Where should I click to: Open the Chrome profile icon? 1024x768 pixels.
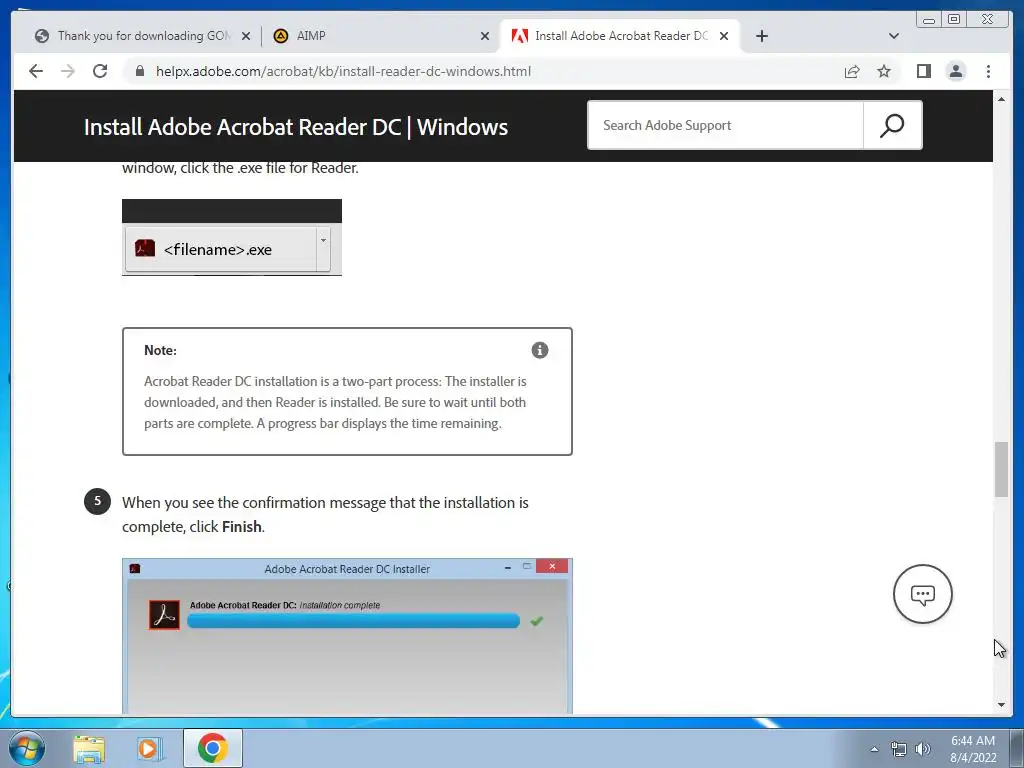click(x=955, y=71)
